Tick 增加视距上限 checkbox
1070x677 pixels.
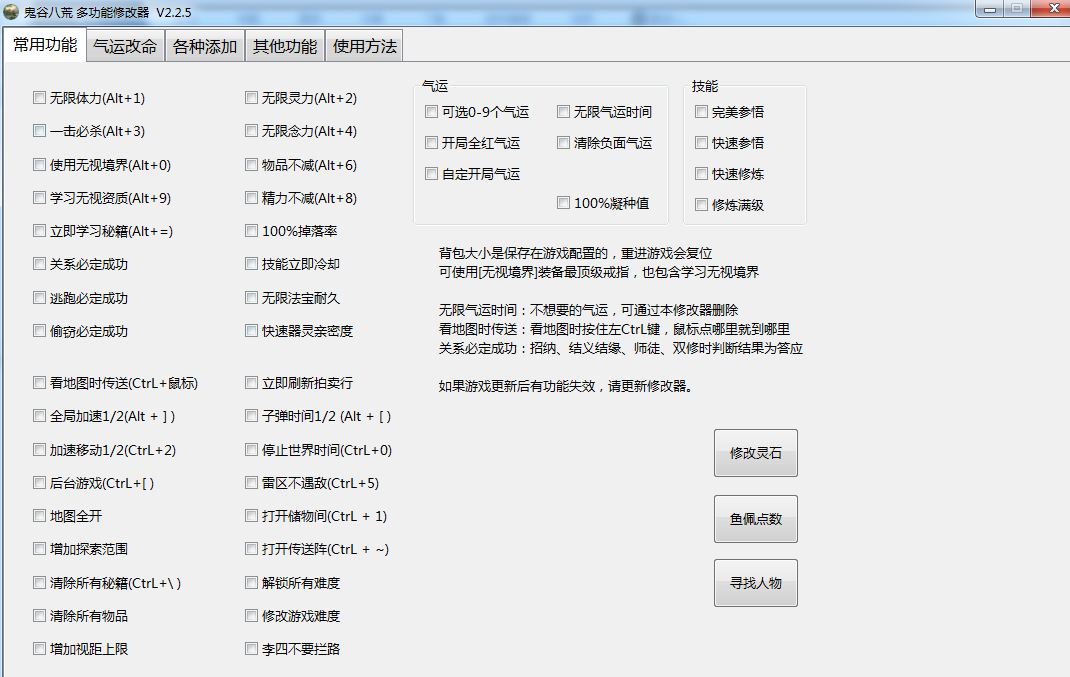(40, 649)
